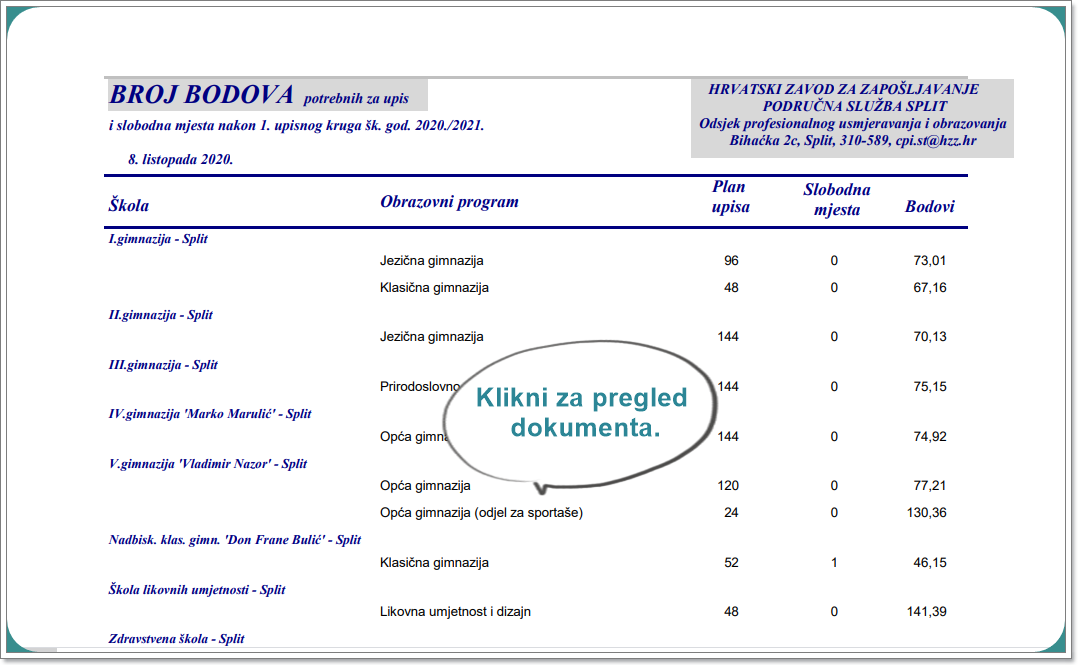Click the points value "74,92"
Screen dimensions: 1078x665
(x=930, y=437)
